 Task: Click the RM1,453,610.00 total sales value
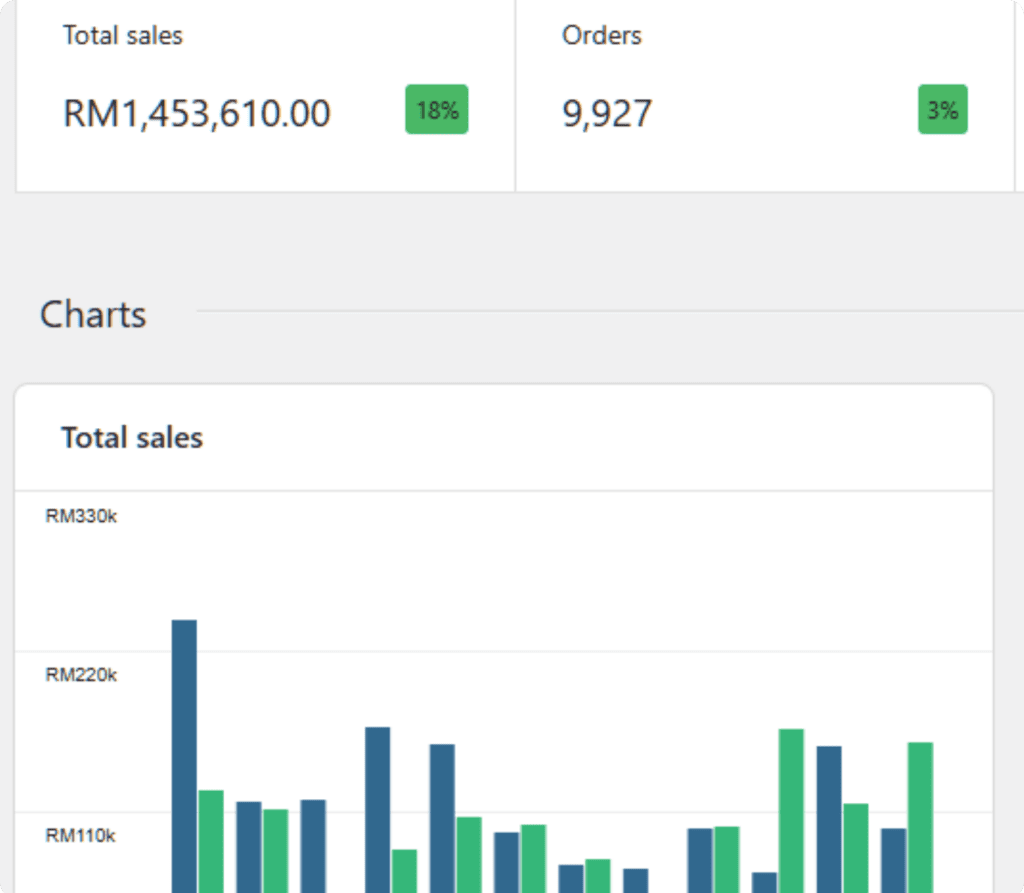(x=197, y=113)
